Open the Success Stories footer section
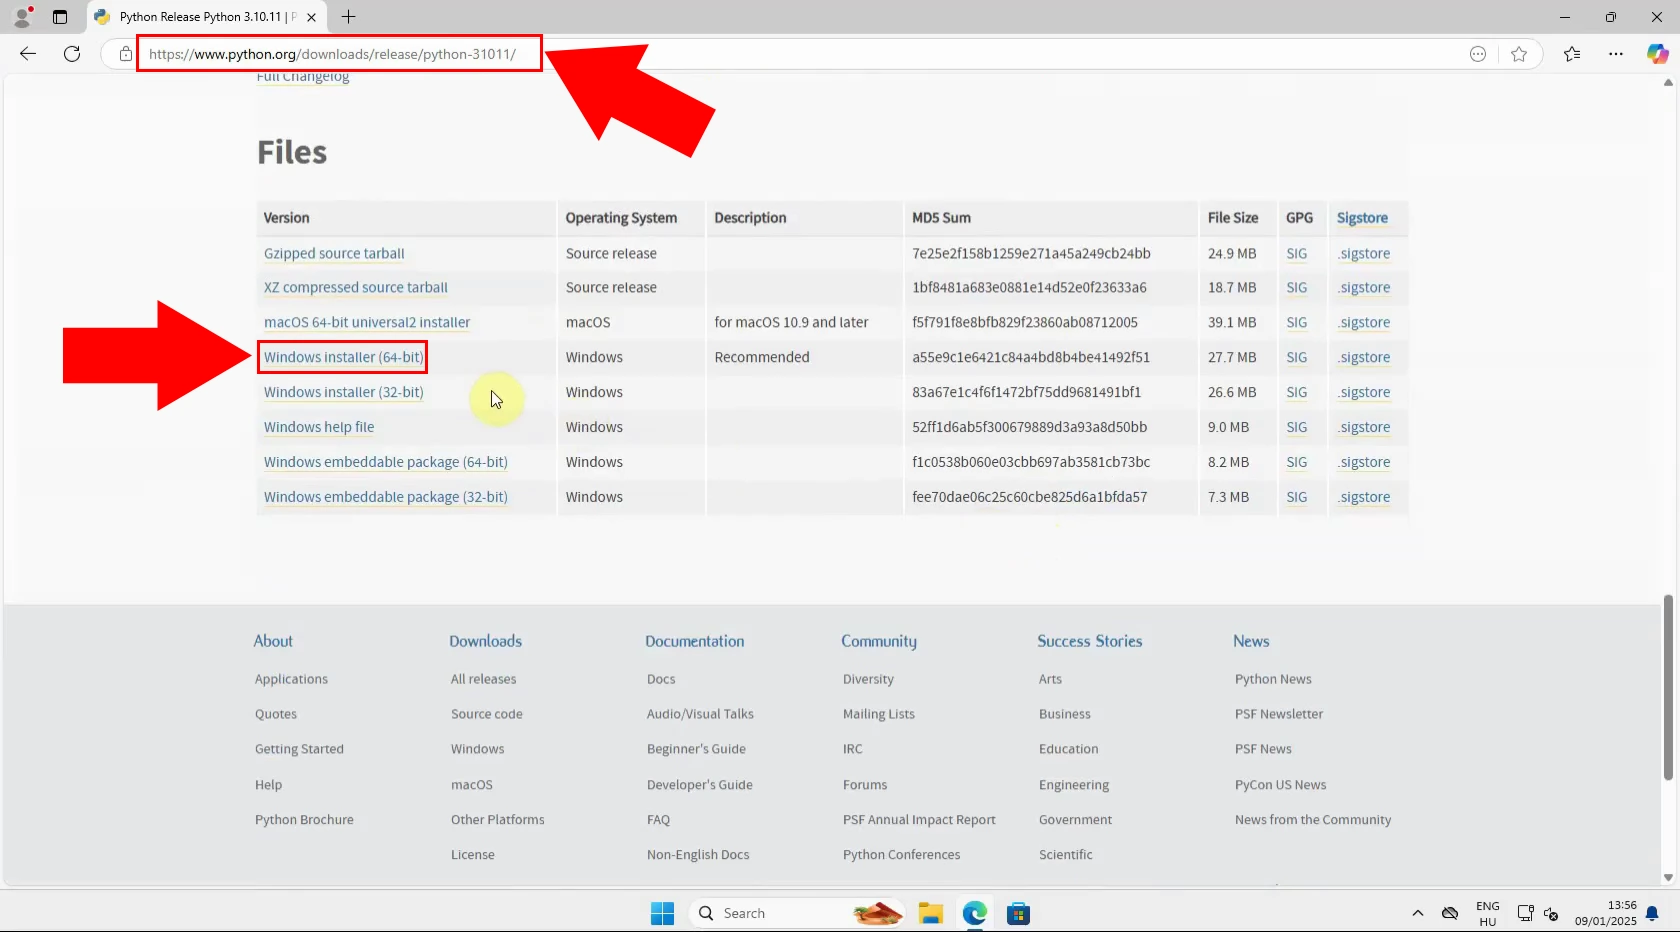 click(x=1090, y=642)
